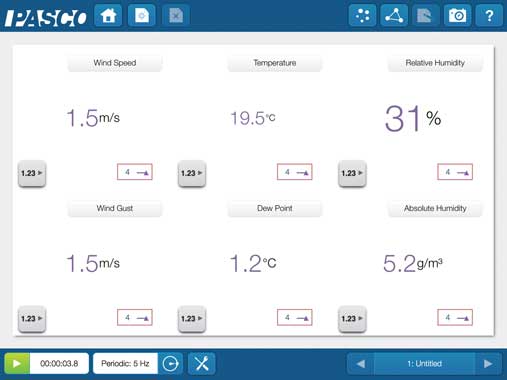The width and height of the screenshot is (507, 380).
Task: Open the tools wrench icon
Action: click(x=202, y=363)
